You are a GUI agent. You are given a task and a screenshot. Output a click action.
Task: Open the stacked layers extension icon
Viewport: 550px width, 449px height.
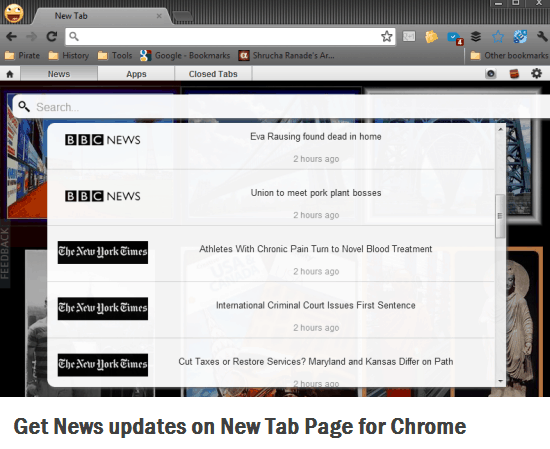pyautogui.click(x=476, y=36)
